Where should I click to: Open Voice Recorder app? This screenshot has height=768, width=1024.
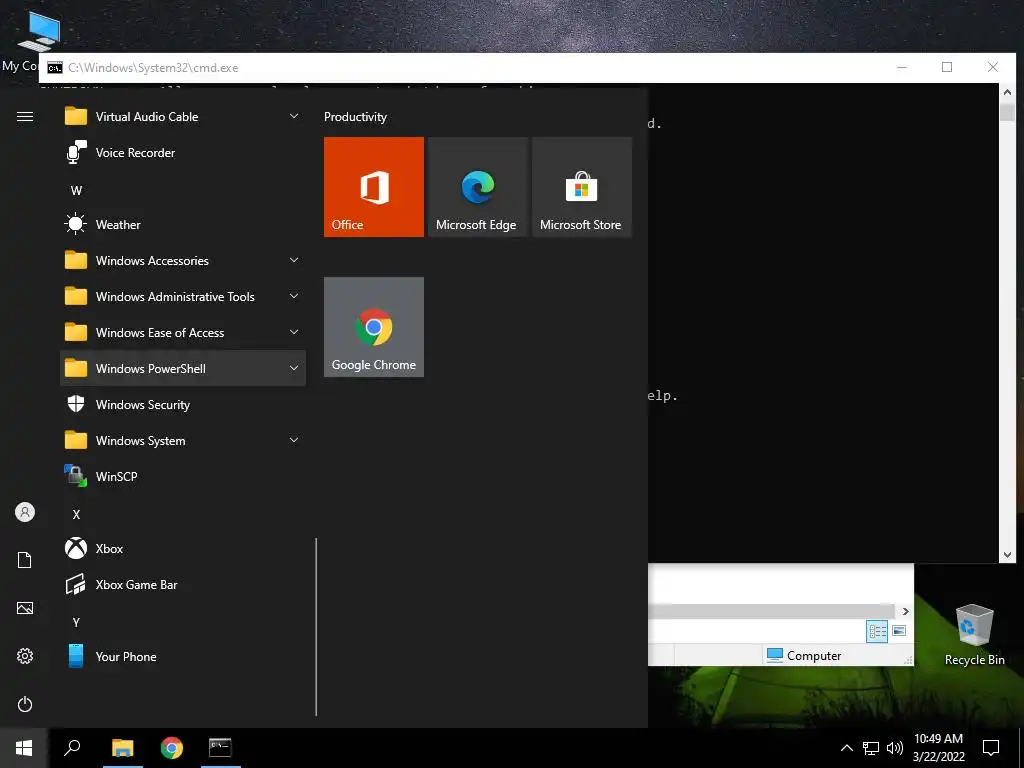(x=182, y=153)
